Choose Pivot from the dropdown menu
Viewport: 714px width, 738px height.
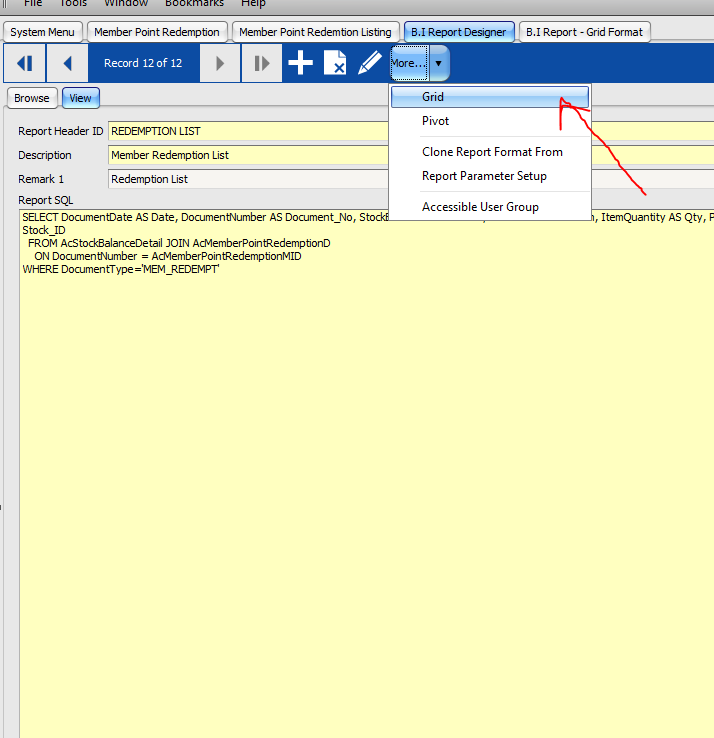435,121
